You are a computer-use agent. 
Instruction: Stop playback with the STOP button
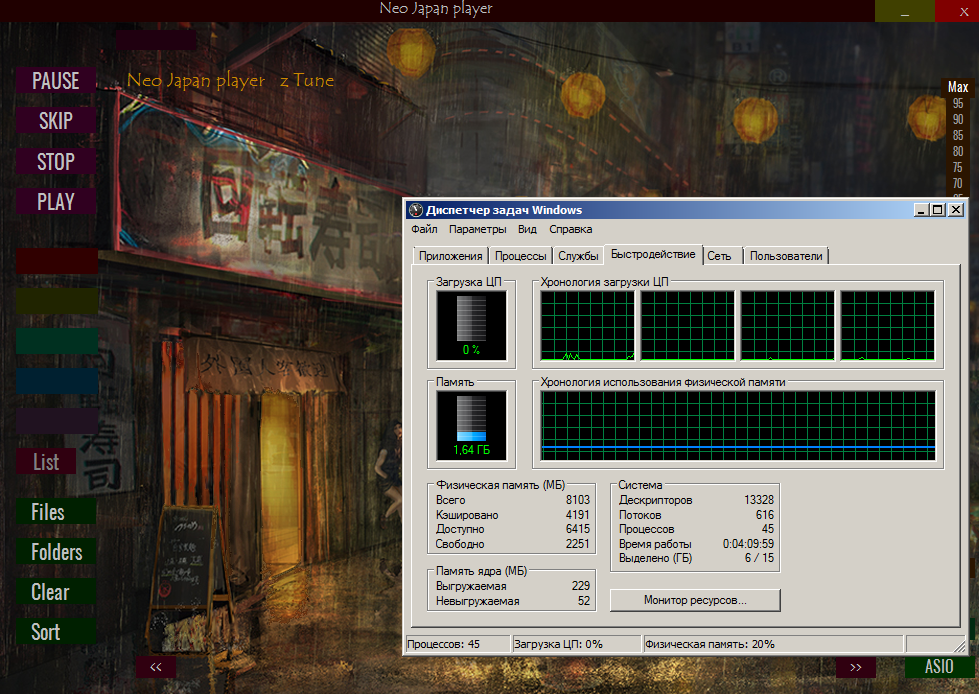pyautogui.click(x=56, y=161)
